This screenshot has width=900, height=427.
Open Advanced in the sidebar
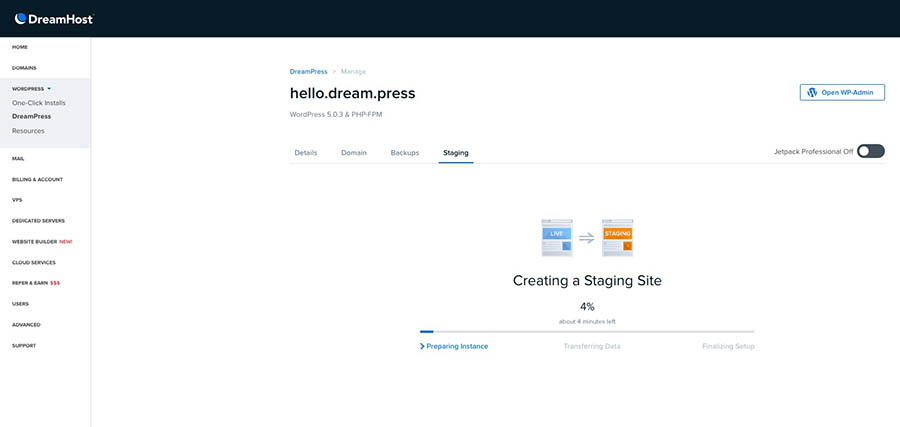coord(26,324)
